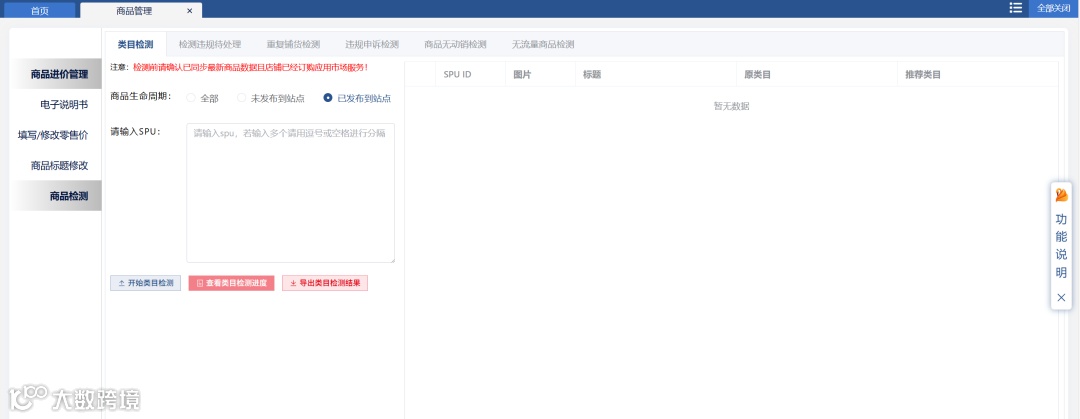Click the 导出类目检测结果 button

tap(325, 283)
